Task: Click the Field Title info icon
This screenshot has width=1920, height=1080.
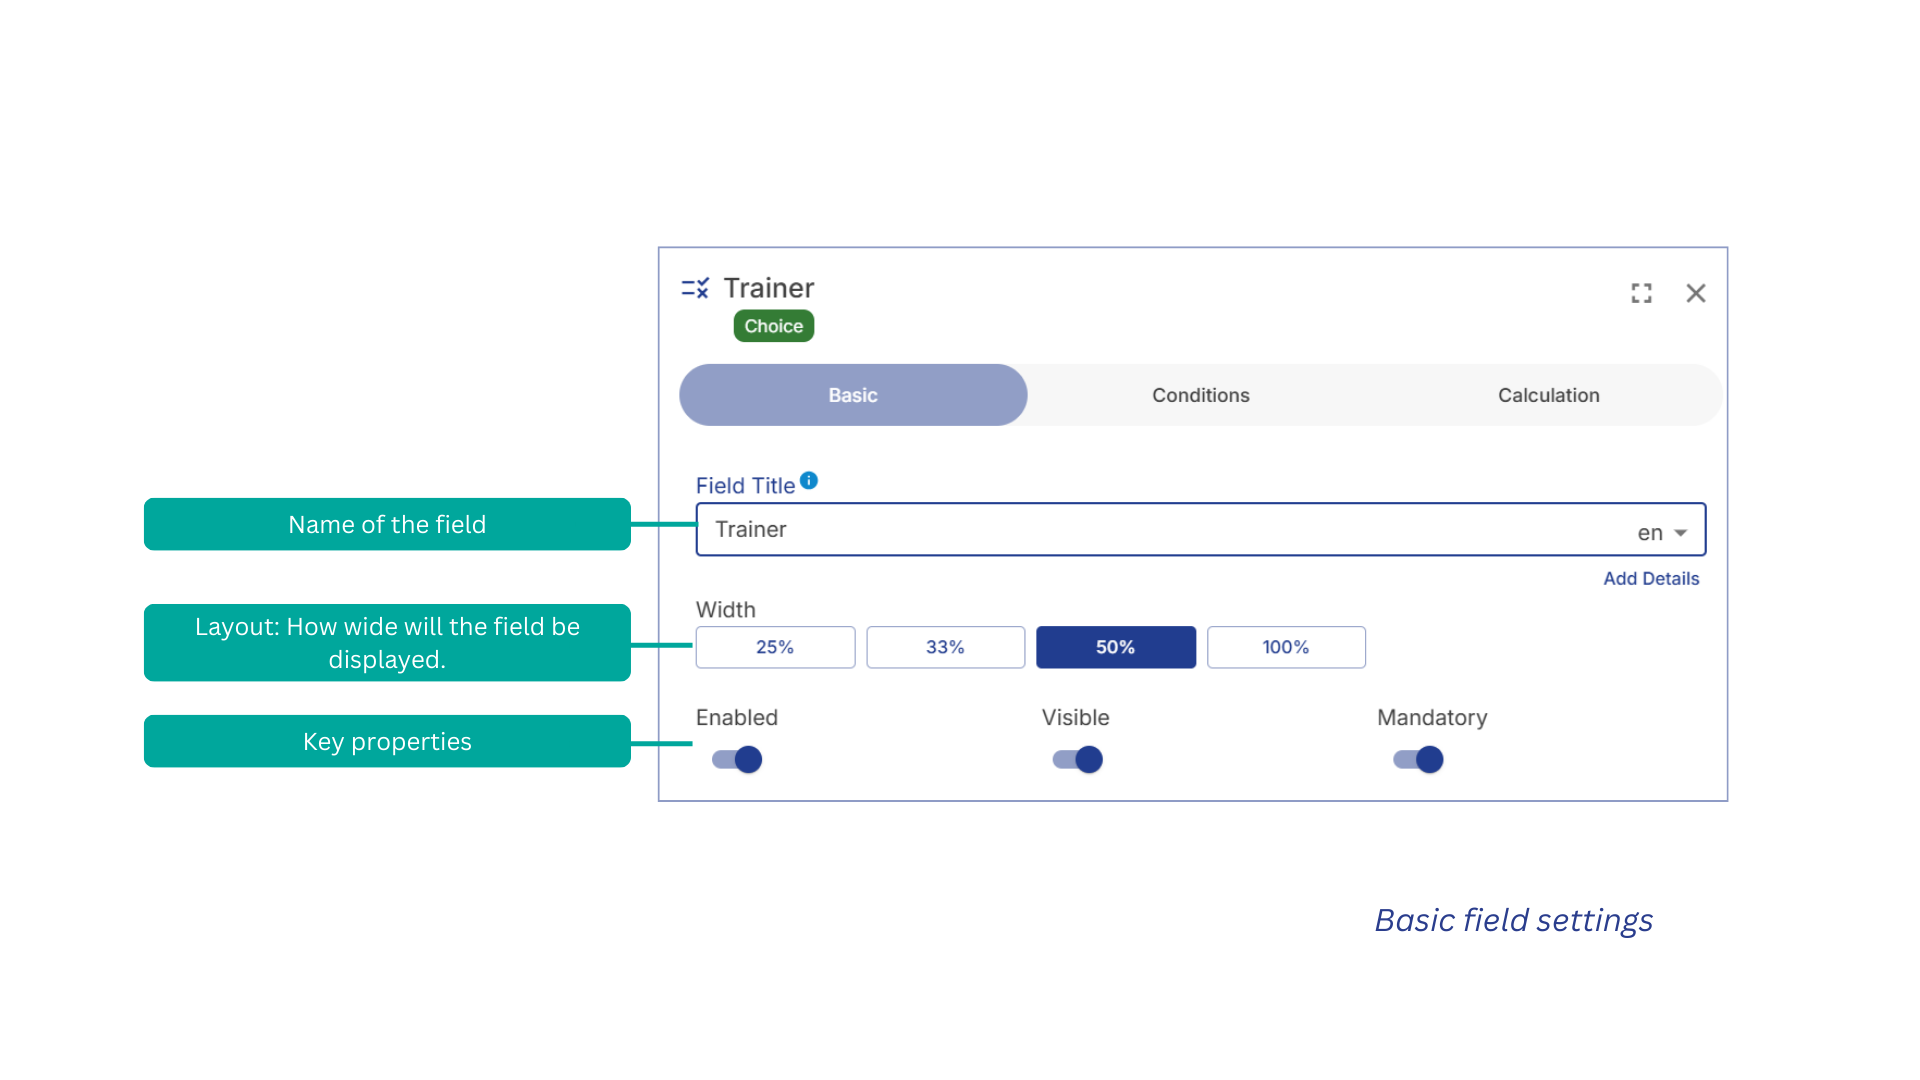Action: (809, 481)
